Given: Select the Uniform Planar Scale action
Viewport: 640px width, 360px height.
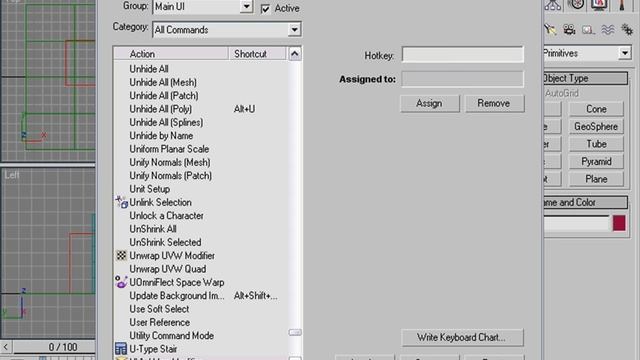Looking at the screenshot, I should (x=169, y=149).
